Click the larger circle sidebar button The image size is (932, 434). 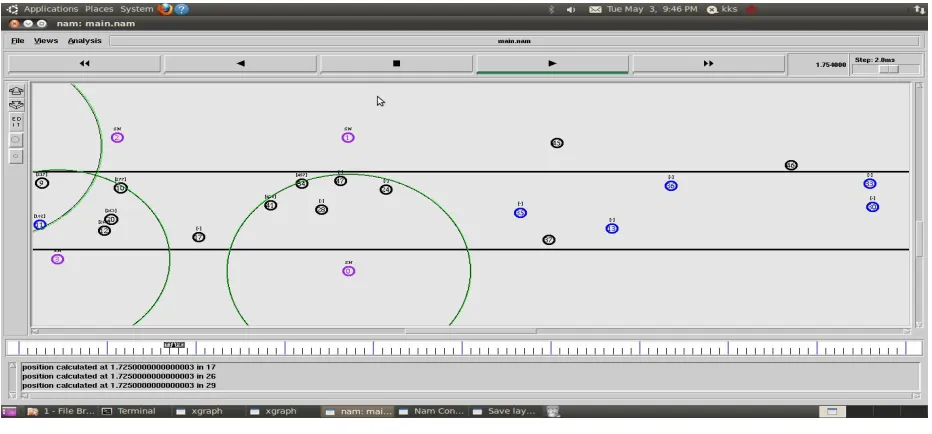pyautogui.click(x=16, y=140)
